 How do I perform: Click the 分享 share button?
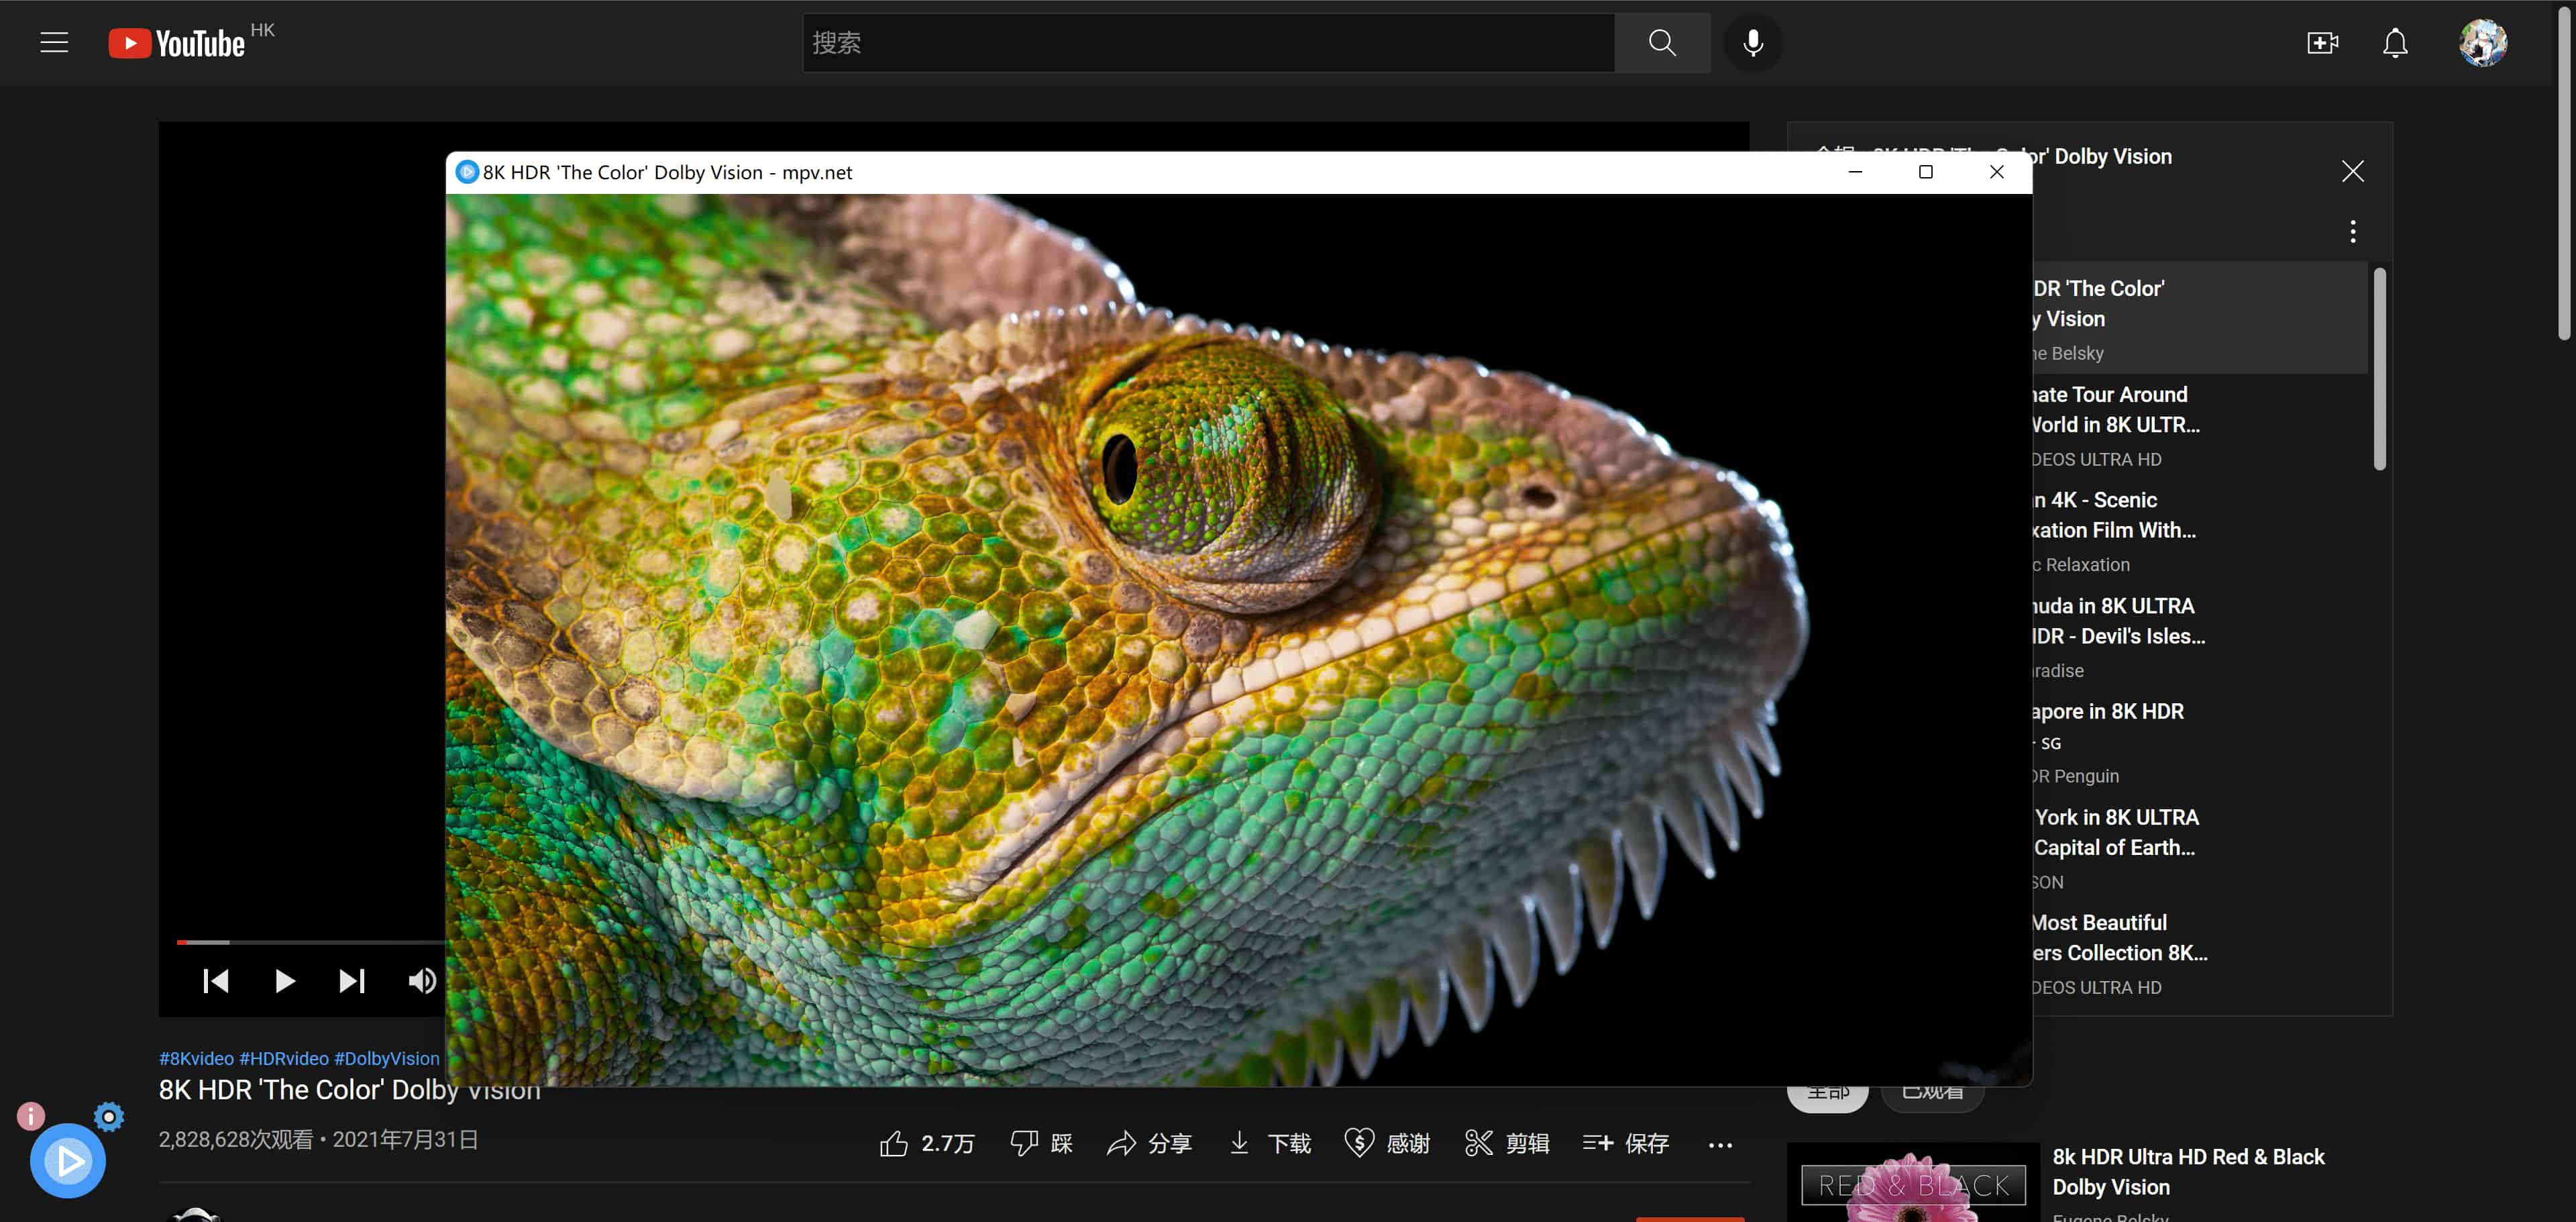click(1149, 1143)
